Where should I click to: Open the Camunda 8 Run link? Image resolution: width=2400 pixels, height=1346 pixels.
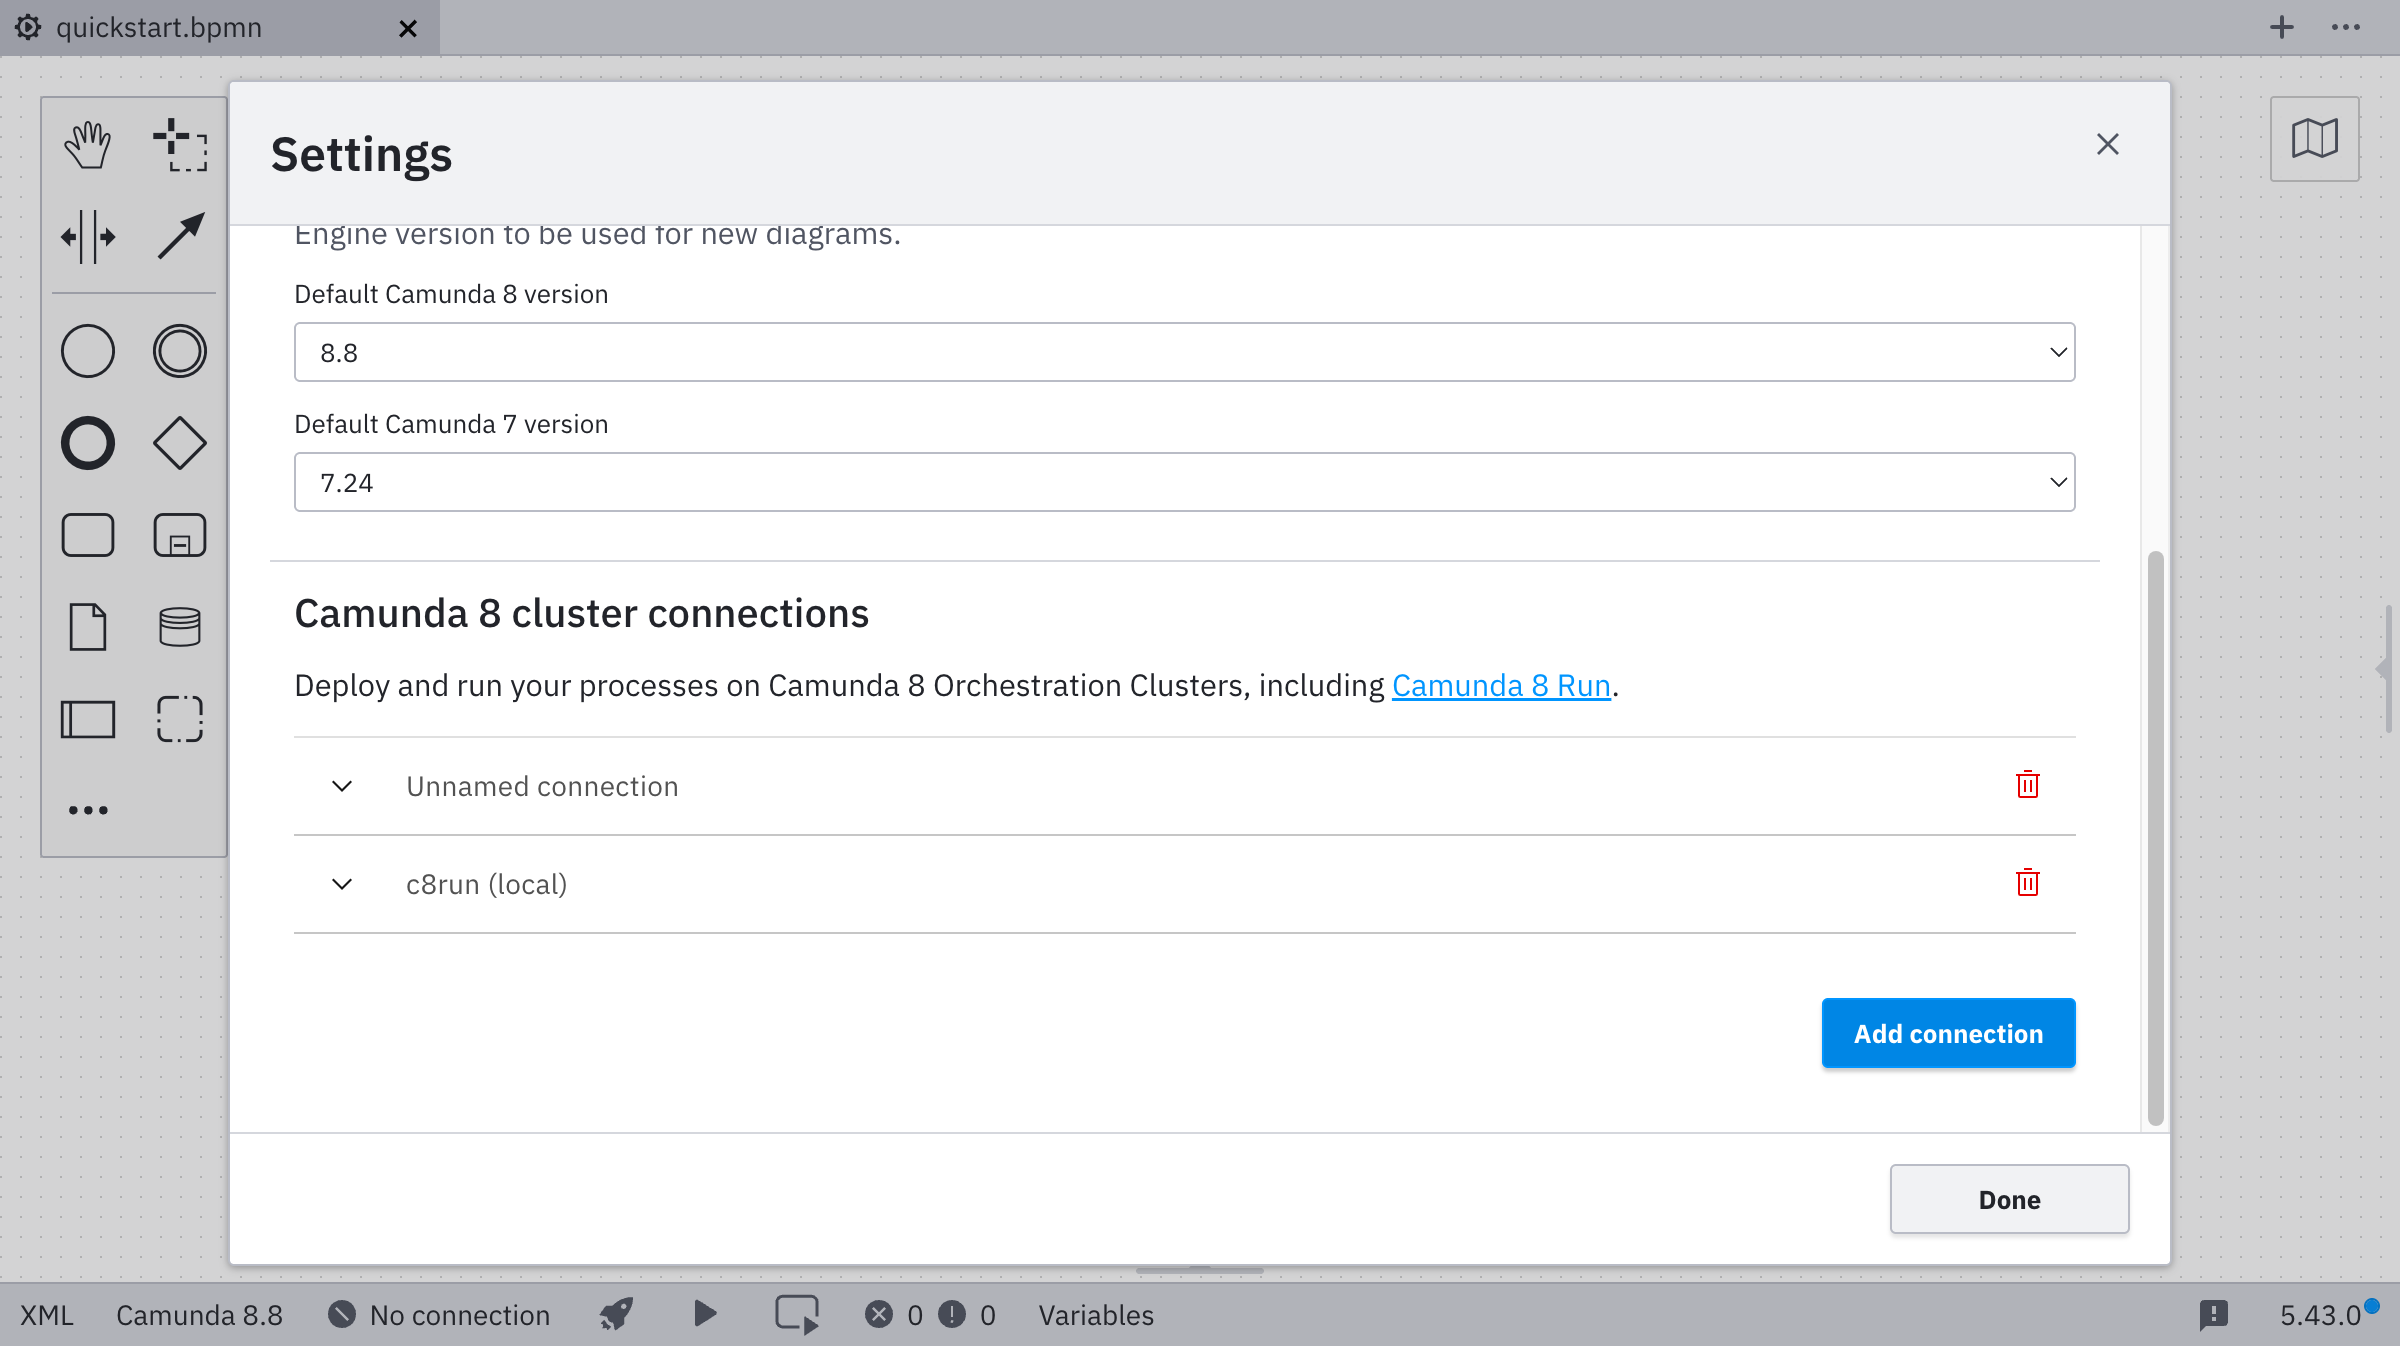(x=1502, y=686)
